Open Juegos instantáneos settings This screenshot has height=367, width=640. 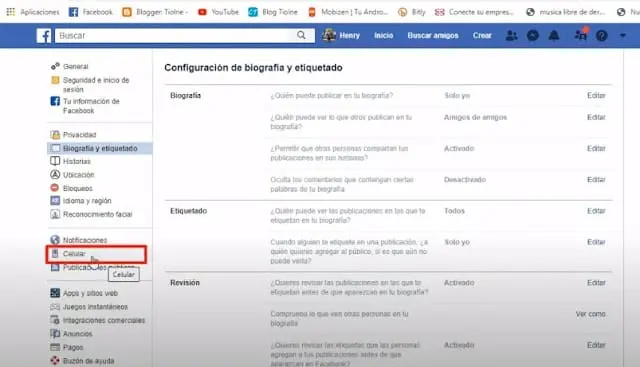tap(95, 307)
